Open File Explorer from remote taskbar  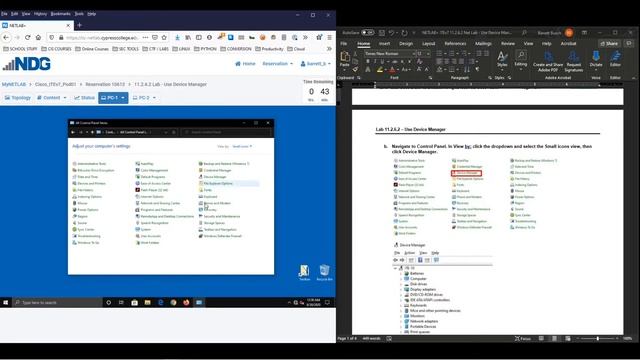[147, 302]
